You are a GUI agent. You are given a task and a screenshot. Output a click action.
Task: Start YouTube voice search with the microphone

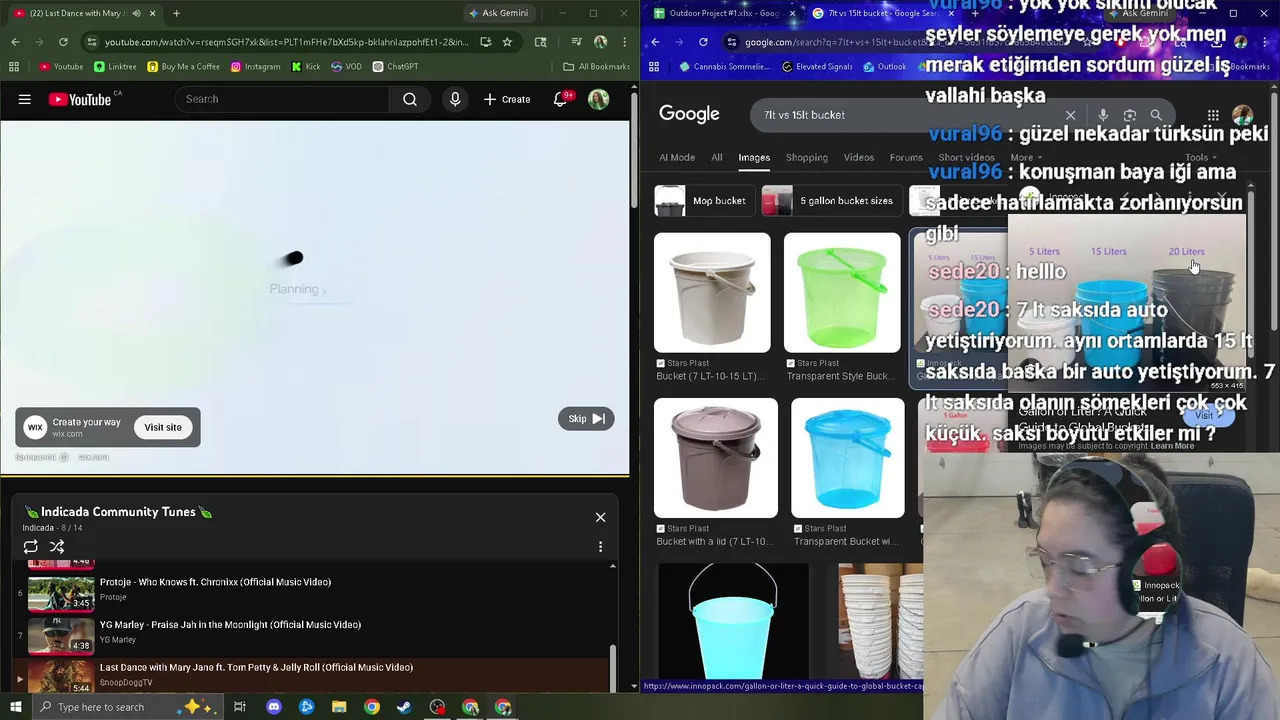(455, 99)
